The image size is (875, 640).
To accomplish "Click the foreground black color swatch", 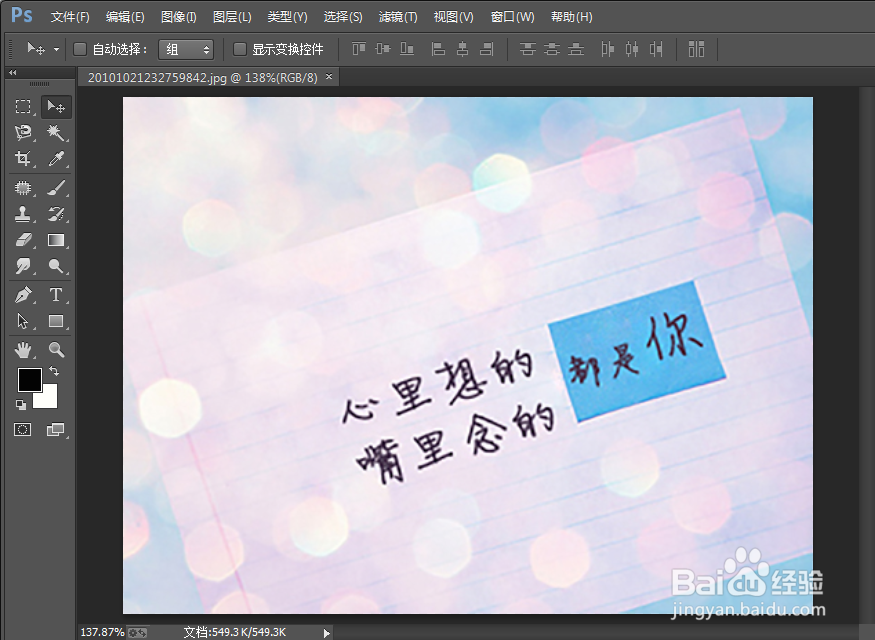I will coord(29,379).
